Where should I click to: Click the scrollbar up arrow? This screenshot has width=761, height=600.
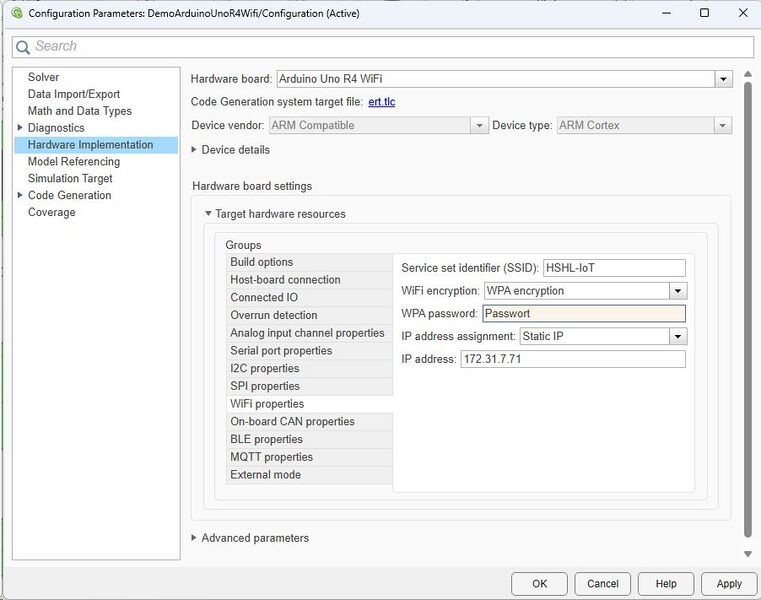point(748,74)
